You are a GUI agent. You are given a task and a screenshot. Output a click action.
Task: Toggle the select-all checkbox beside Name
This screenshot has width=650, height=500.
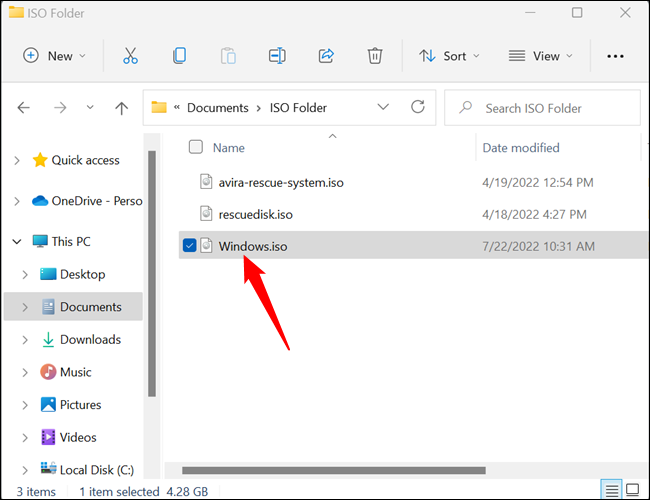click(196, 147)
